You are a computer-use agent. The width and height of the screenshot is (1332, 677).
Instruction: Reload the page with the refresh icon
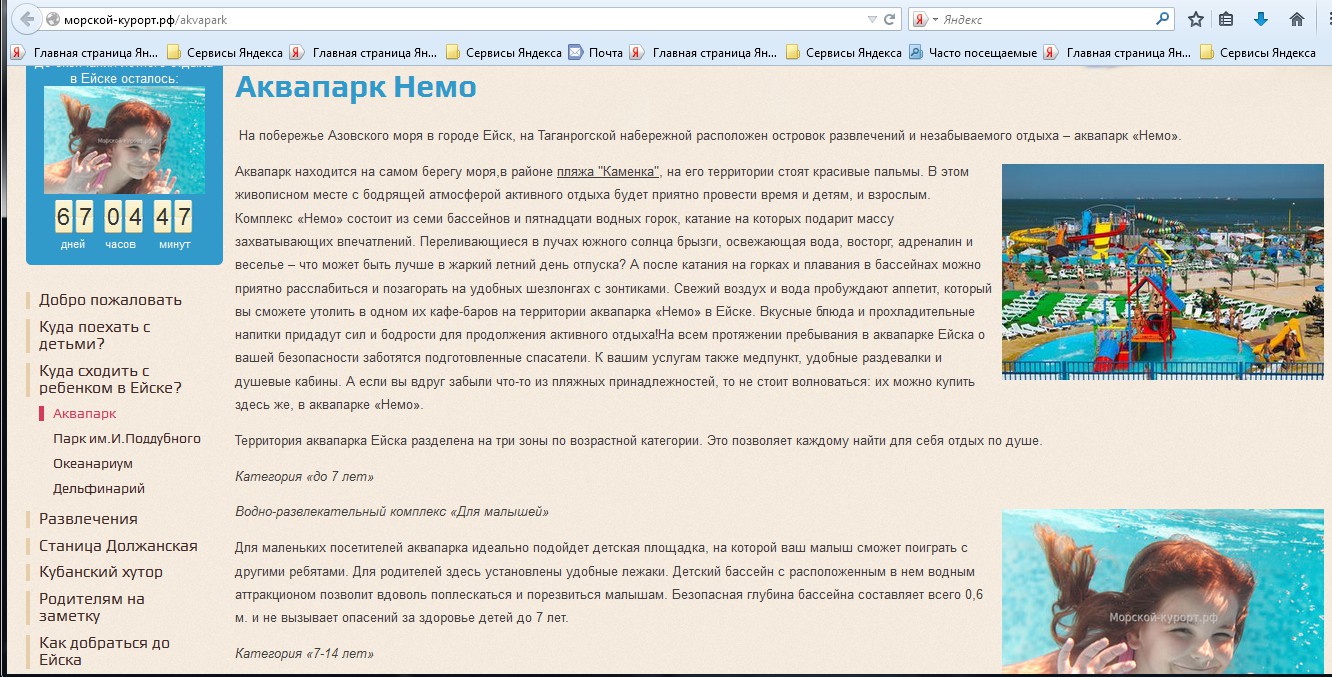click(889, 19)
